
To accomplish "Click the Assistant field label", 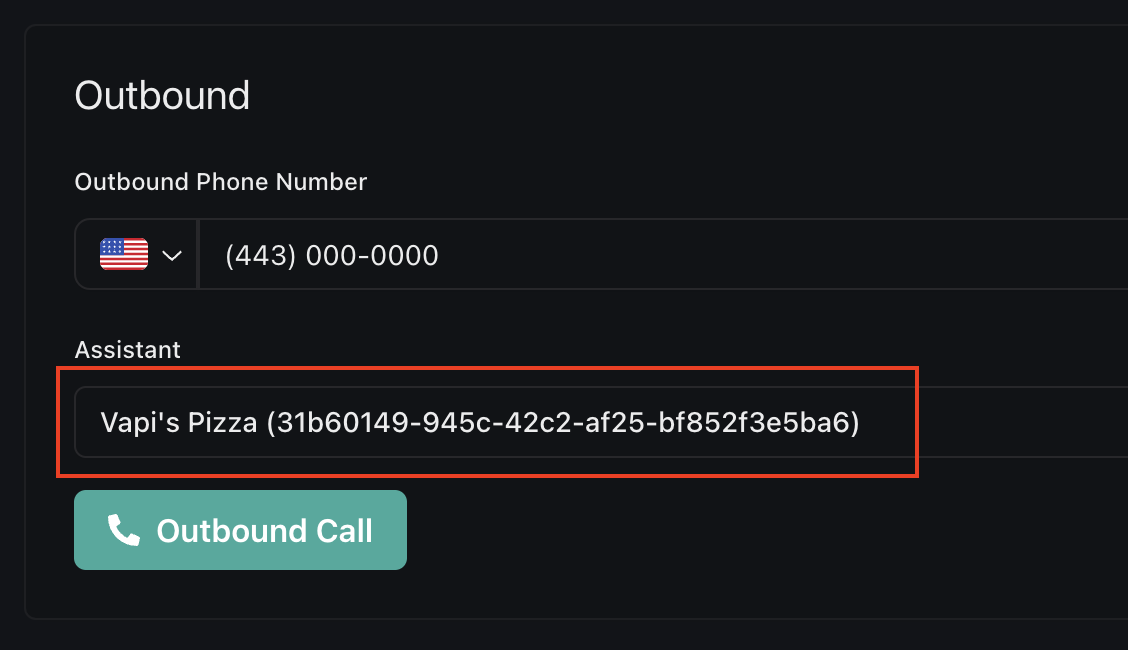I will pos(128,350).
